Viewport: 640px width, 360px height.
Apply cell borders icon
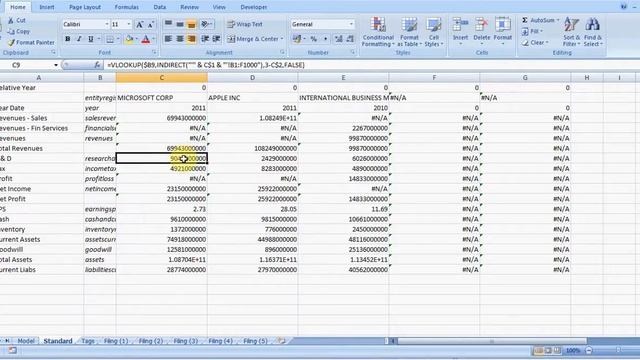pos(110,39)
